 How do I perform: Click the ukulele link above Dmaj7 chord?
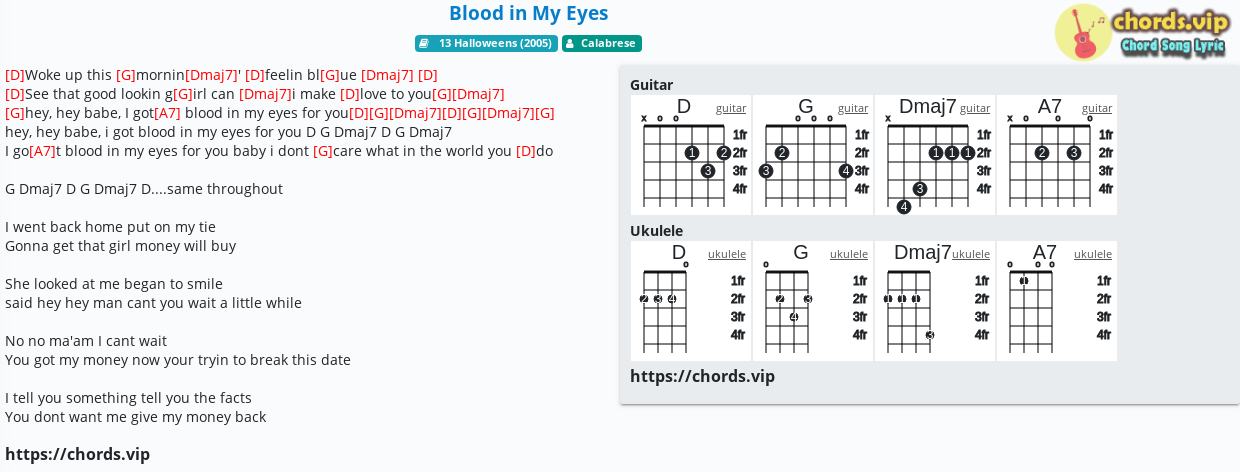[971, 254]
